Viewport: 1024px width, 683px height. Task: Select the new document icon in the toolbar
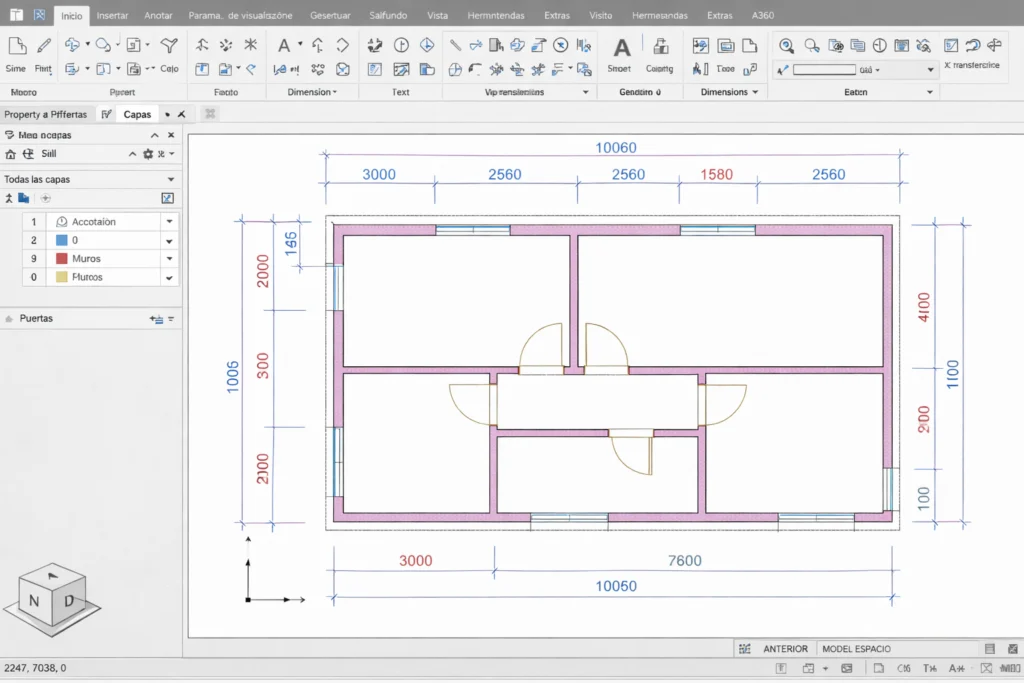coord(17,47)
